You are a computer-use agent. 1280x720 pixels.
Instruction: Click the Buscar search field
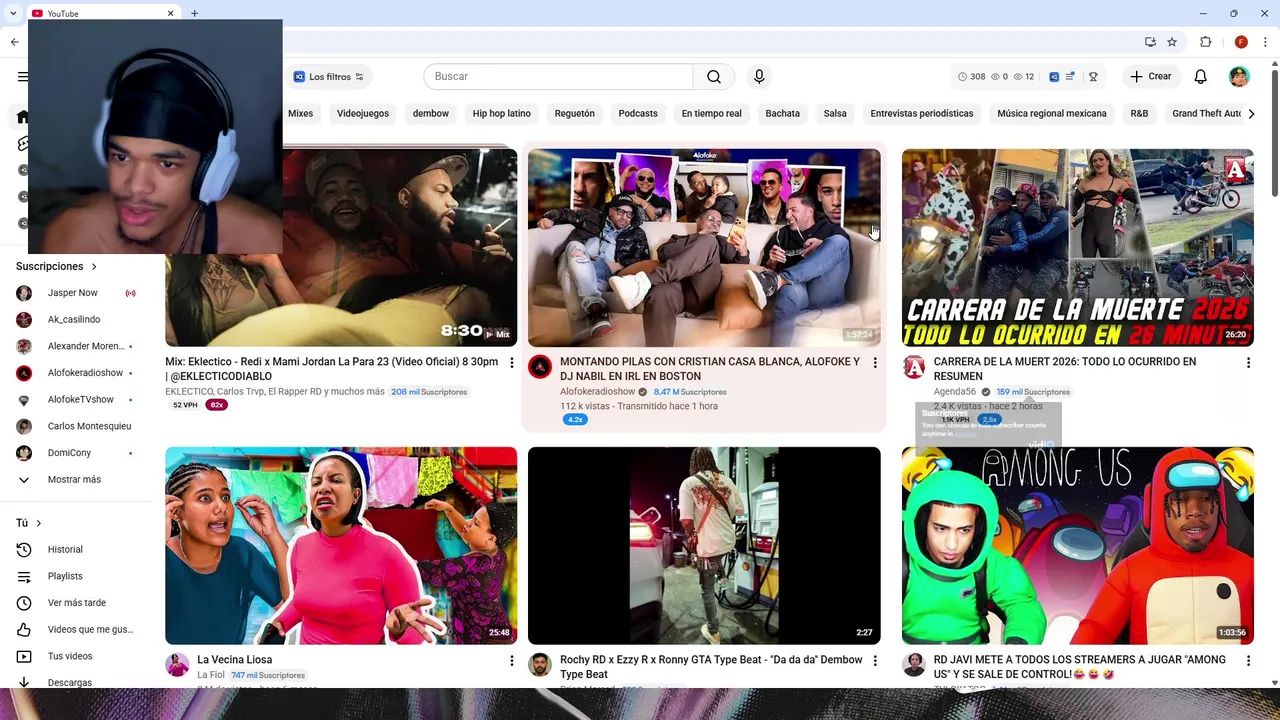point(558,77)
